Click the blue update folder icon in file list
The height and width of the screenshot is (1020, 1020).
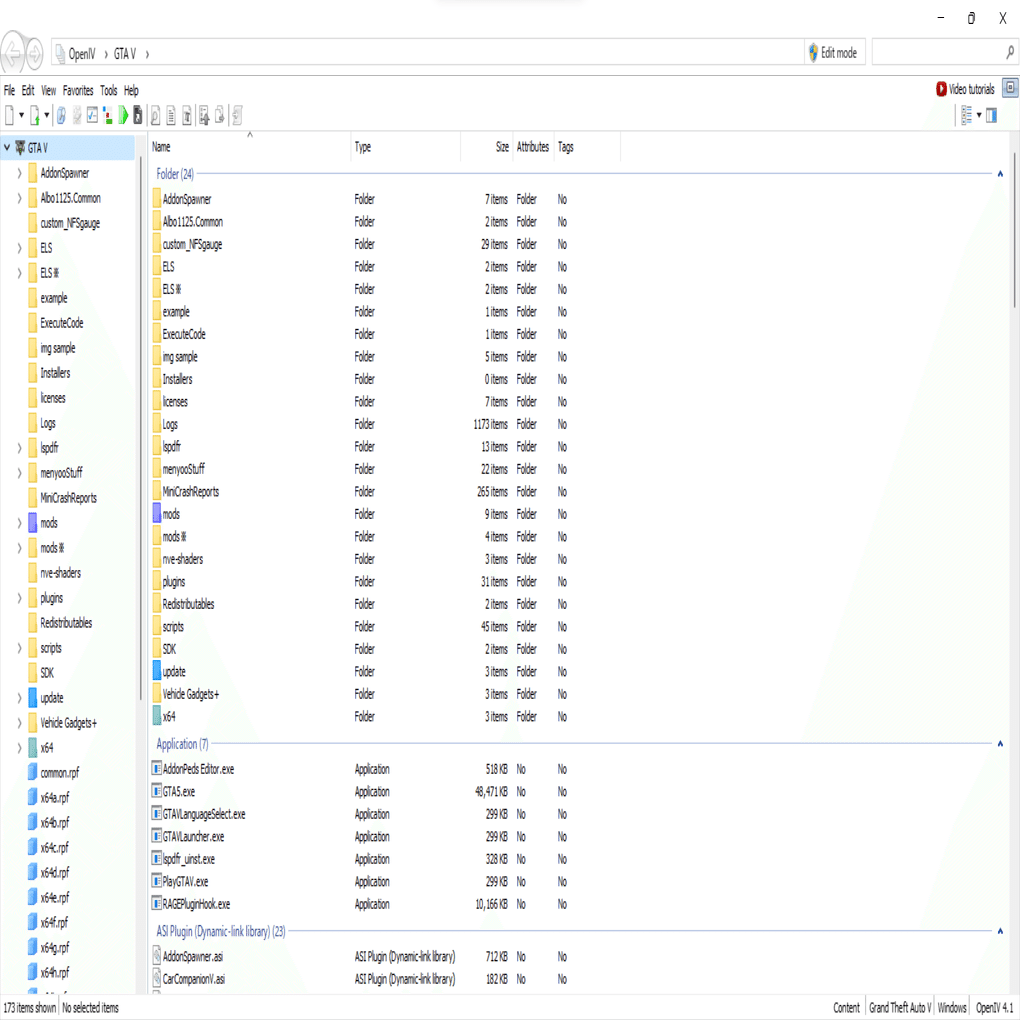point(157,671)
